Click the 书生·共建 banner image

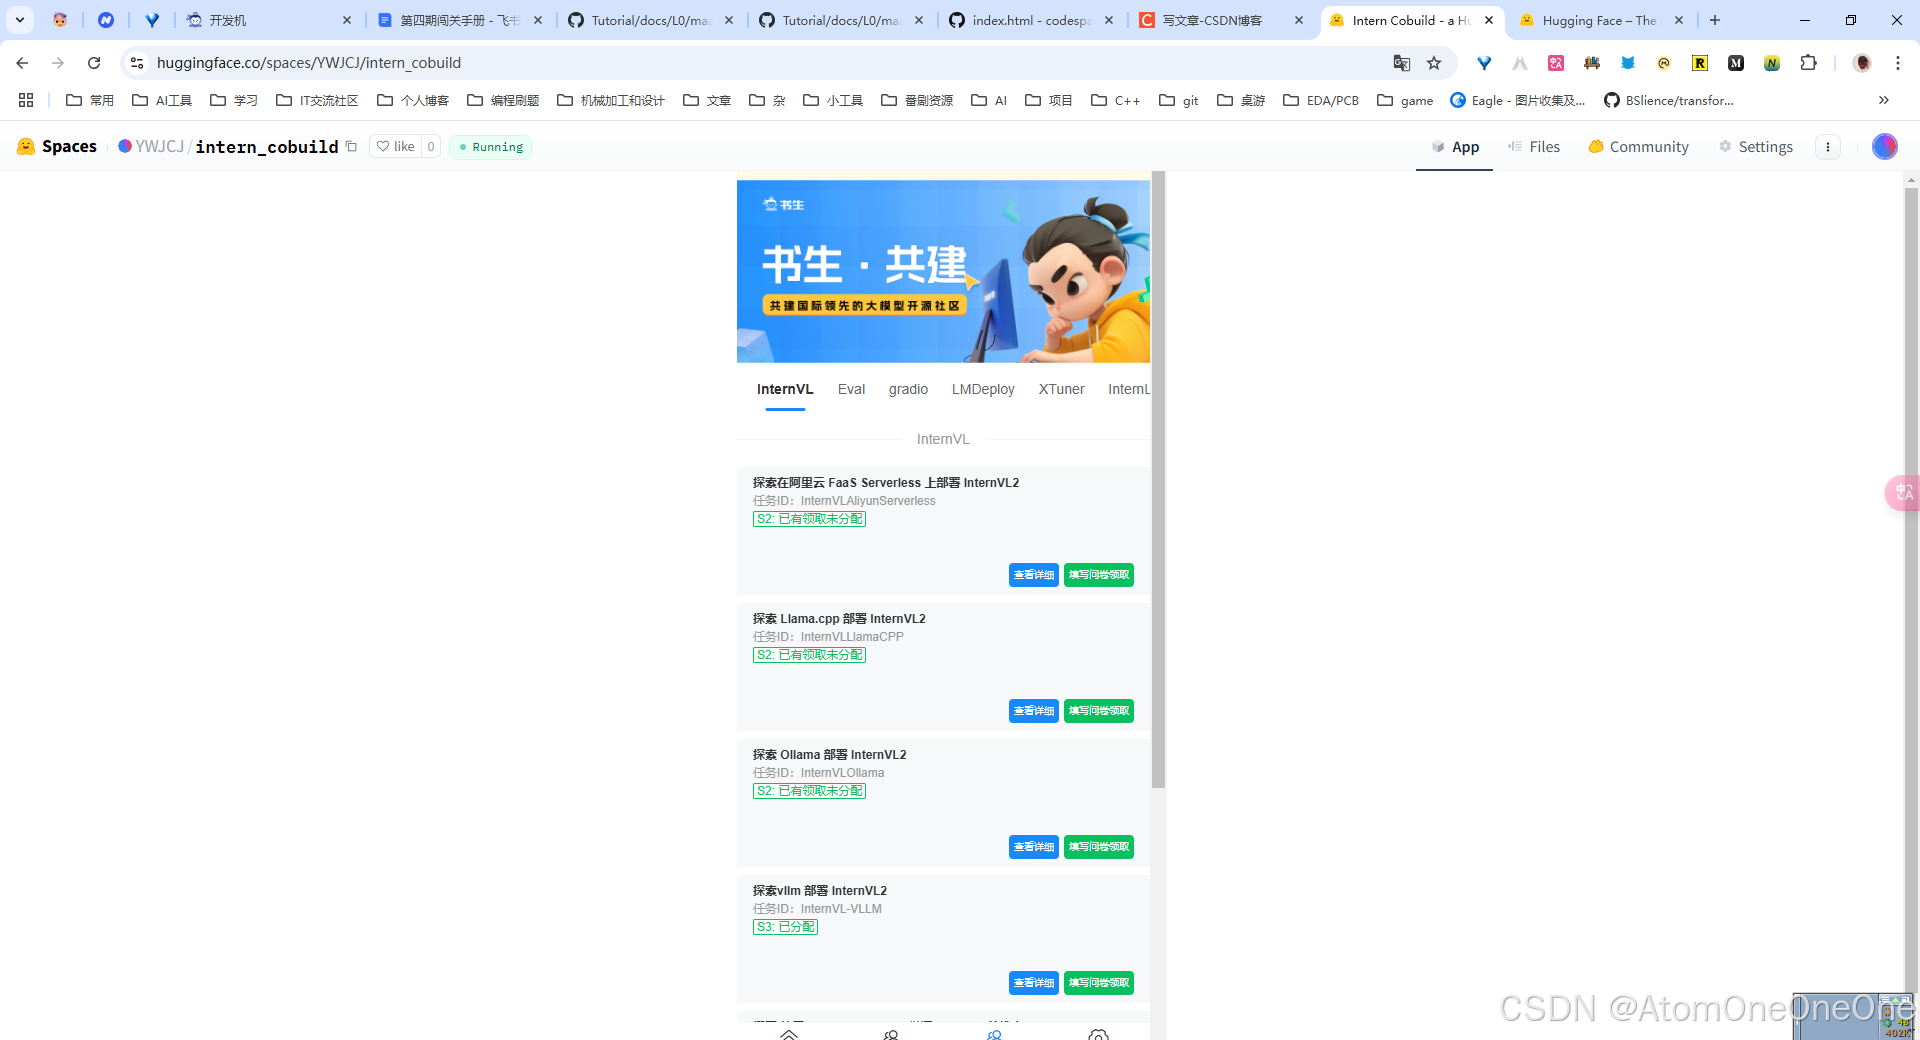tap(943, 271)
